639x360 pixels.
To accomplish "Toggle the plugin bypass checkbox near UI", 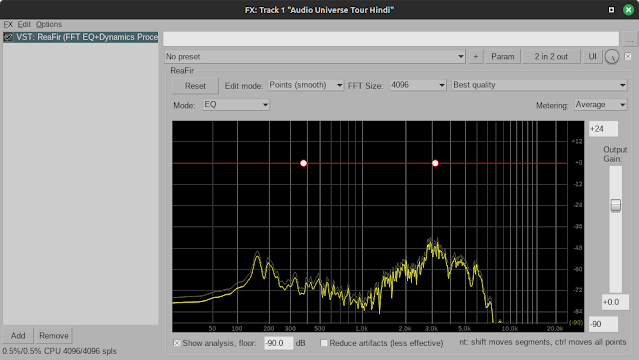I will (628, 56).
